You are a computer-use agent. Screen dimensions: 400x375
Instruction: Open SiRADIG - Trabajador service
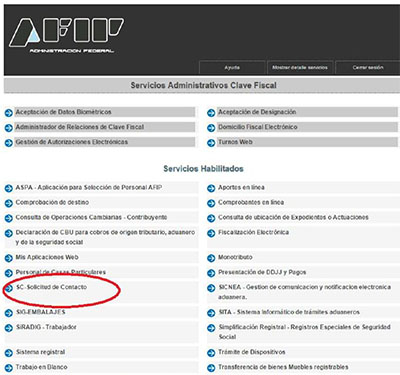pyautogui.click(x=46, y=327)
